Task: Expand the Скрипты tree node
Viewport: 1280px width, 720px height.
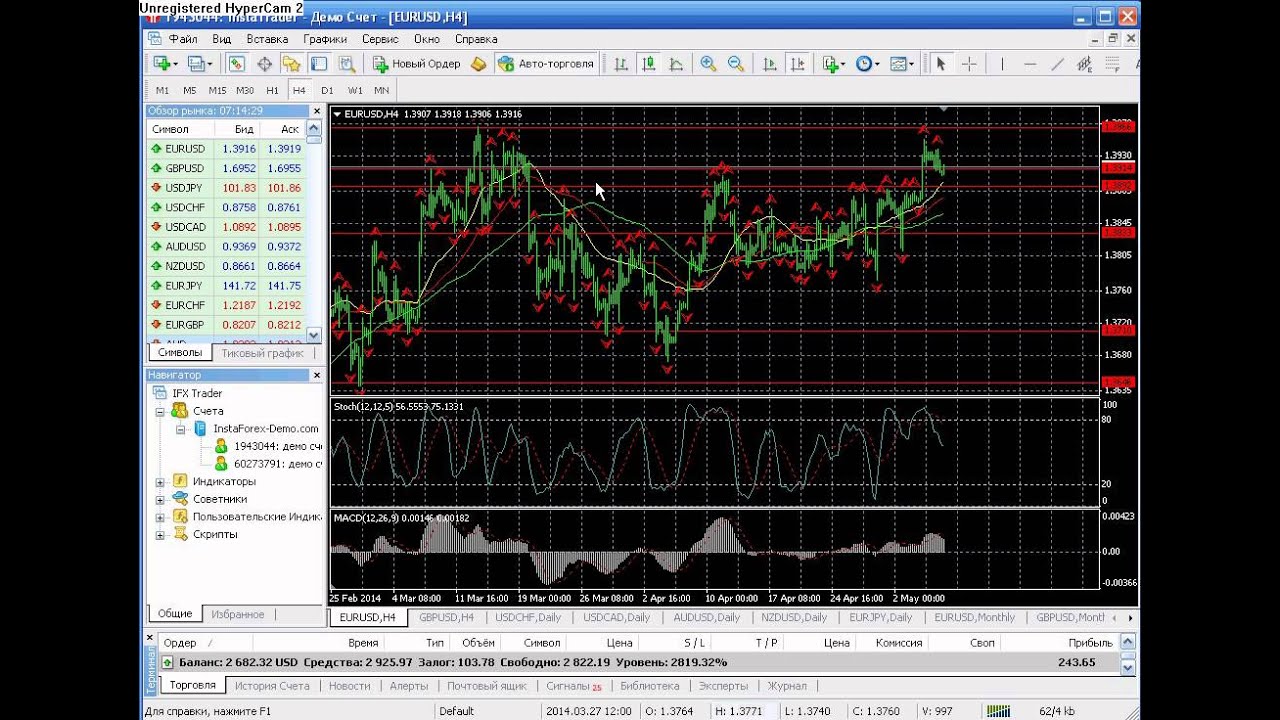Action: click(x=160, y=535)
